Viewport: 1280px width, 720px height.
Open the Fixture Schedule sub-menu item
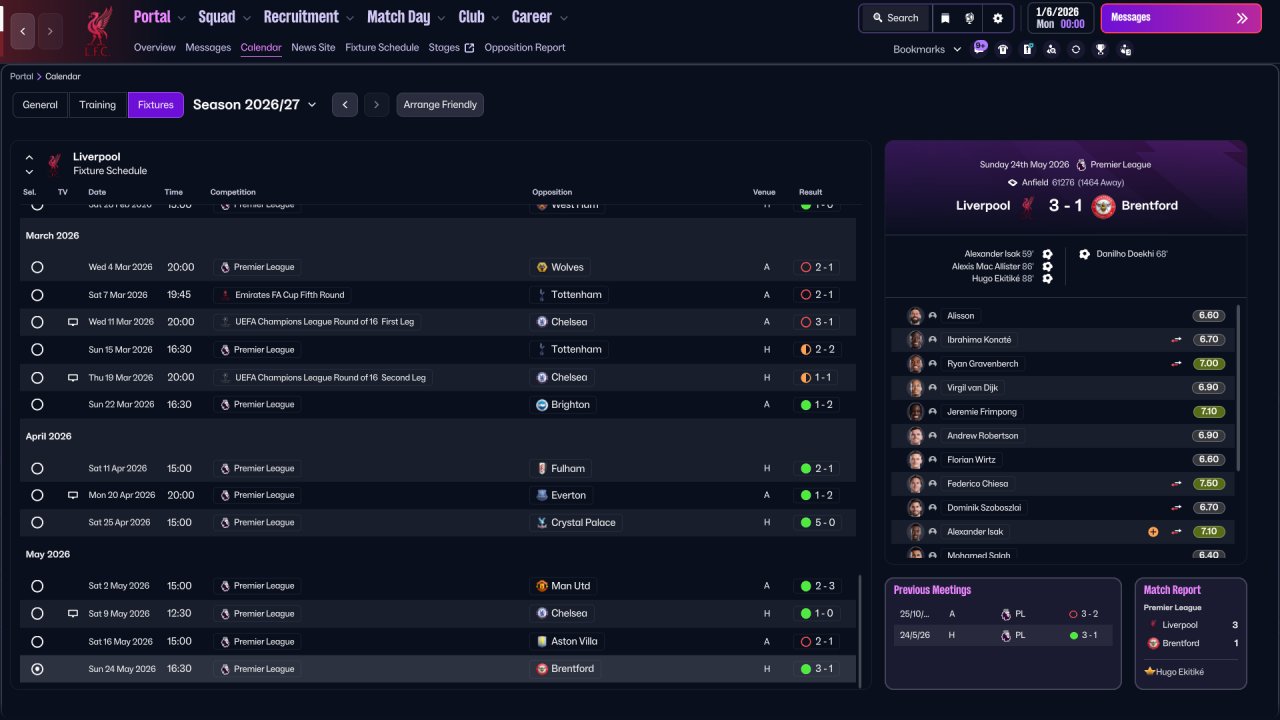pos(382,47)
